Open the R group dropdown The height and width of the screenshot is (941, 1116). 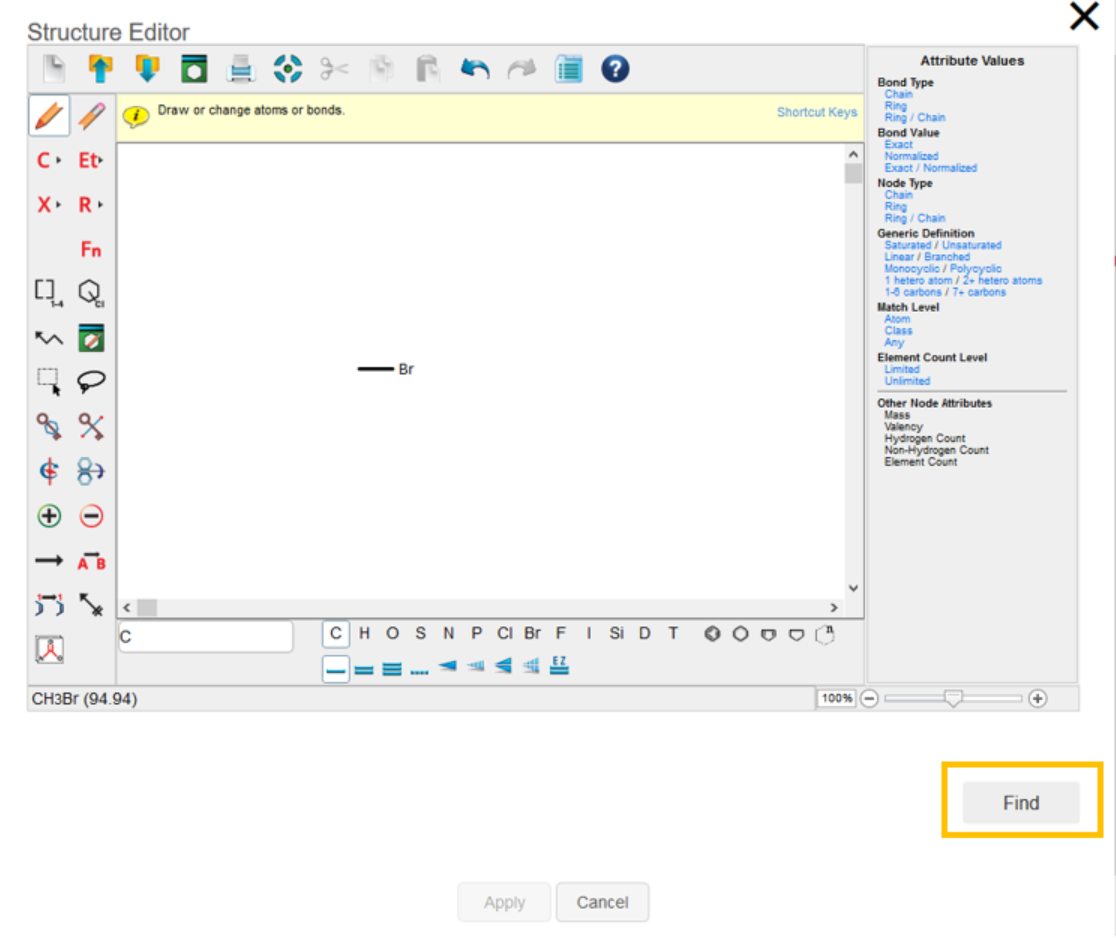click(x=91, y=205)
